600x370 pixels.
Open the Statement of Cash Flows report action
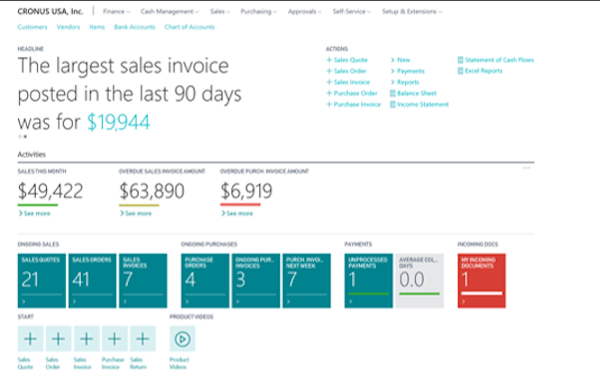tap(496, 60)
